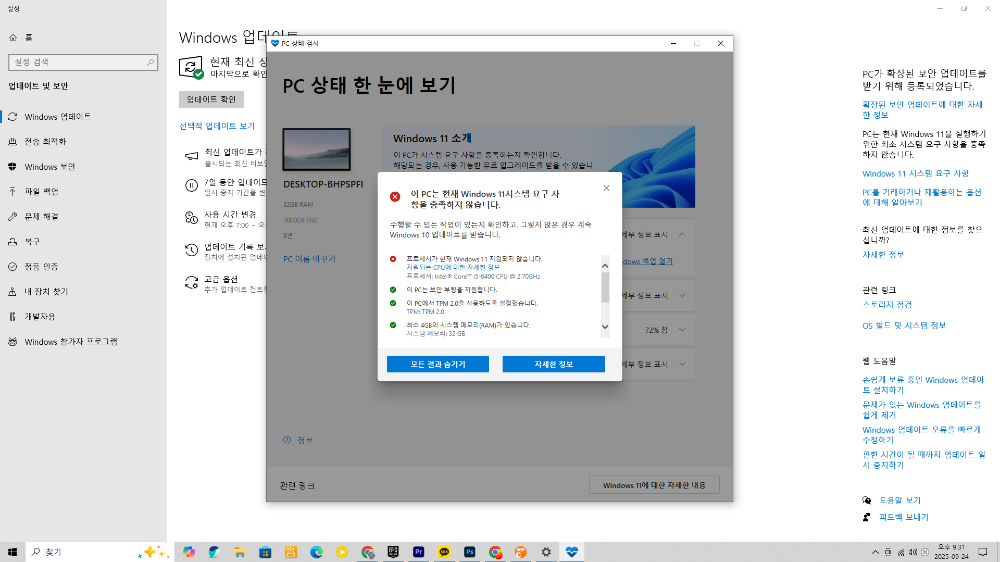Screen dimensions: 1000x562
Task: Select 전송 최적화 in the sidebar
Action: pyautogui.click(x=45, y=142)
